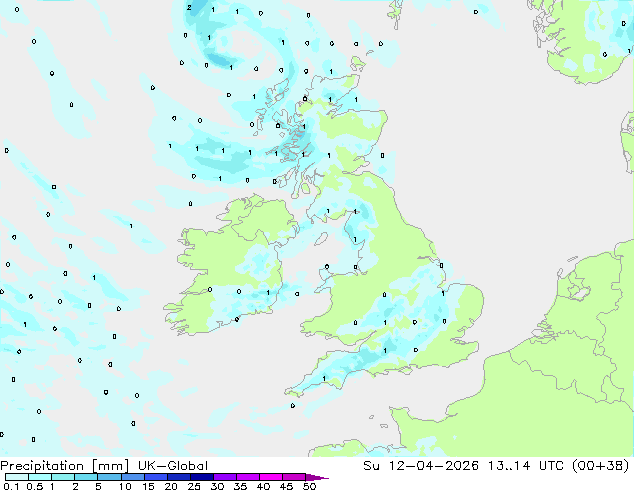Click the '30' legend value
The image size is (634, 490).
click(217, 486)
